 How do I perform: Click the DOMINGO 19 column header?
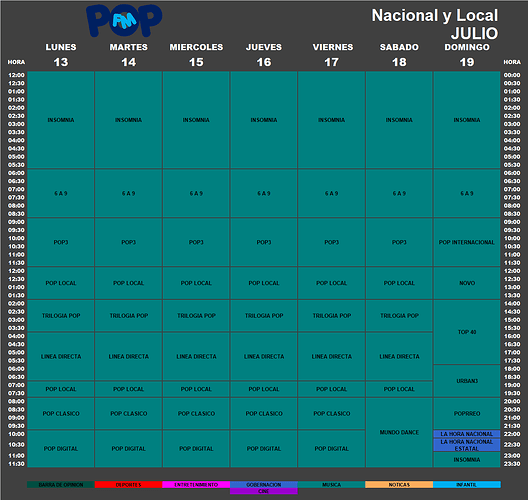coord(467,55)
